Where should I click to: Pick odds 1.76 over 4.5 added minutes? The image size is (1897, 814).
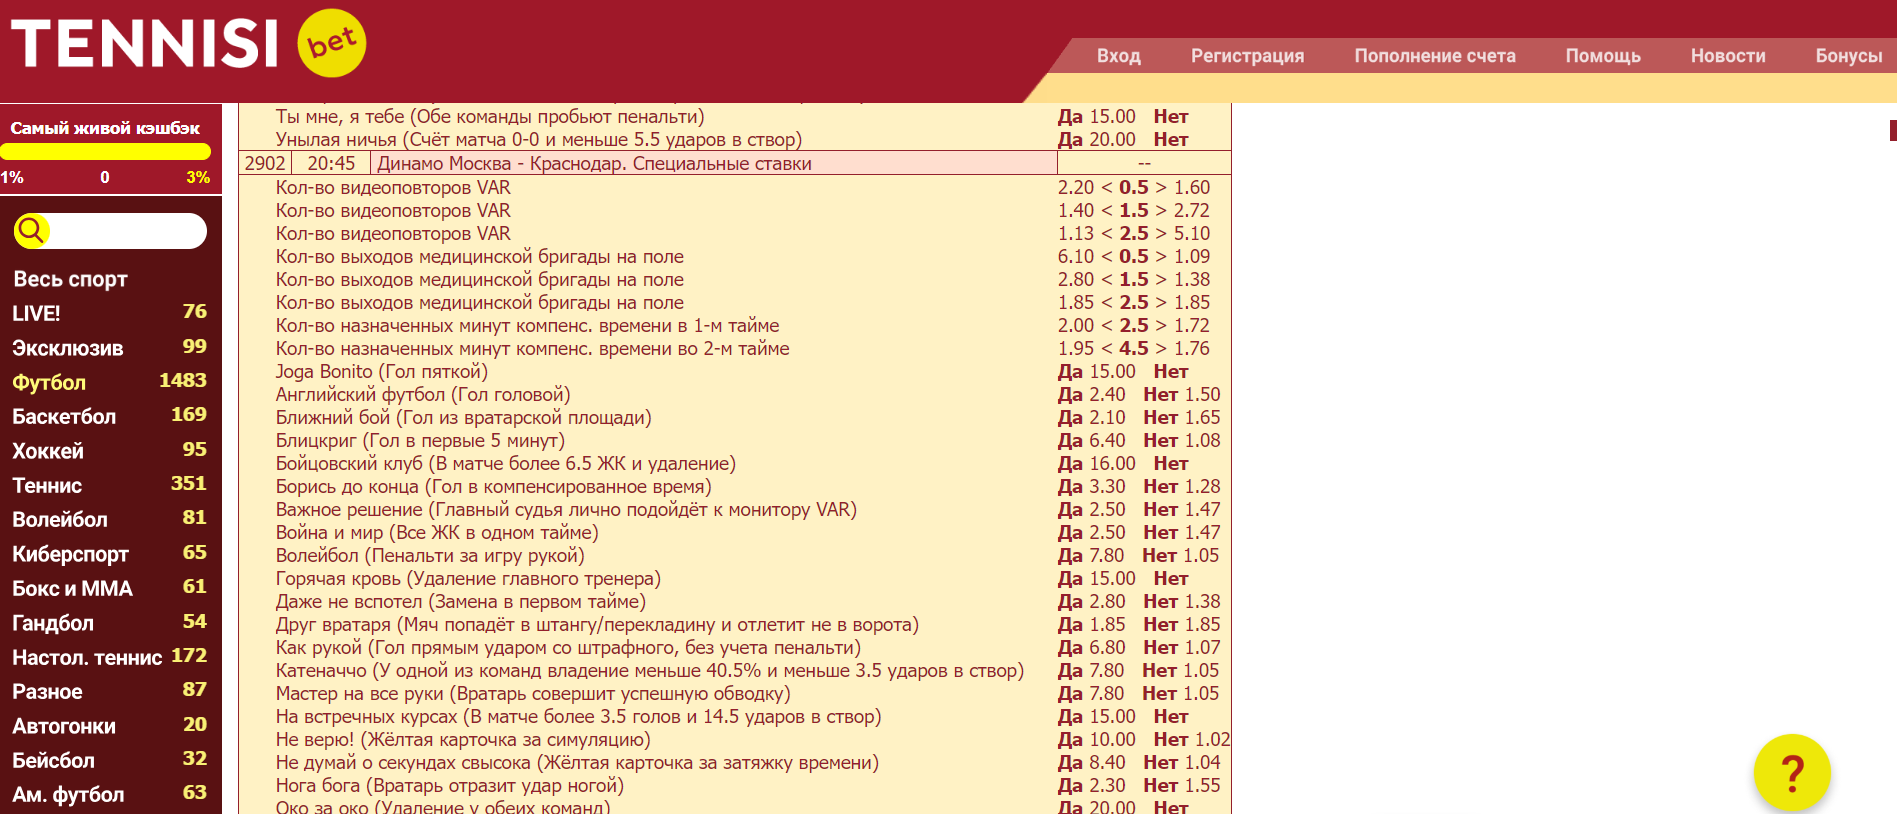[x=1192, y=349]
